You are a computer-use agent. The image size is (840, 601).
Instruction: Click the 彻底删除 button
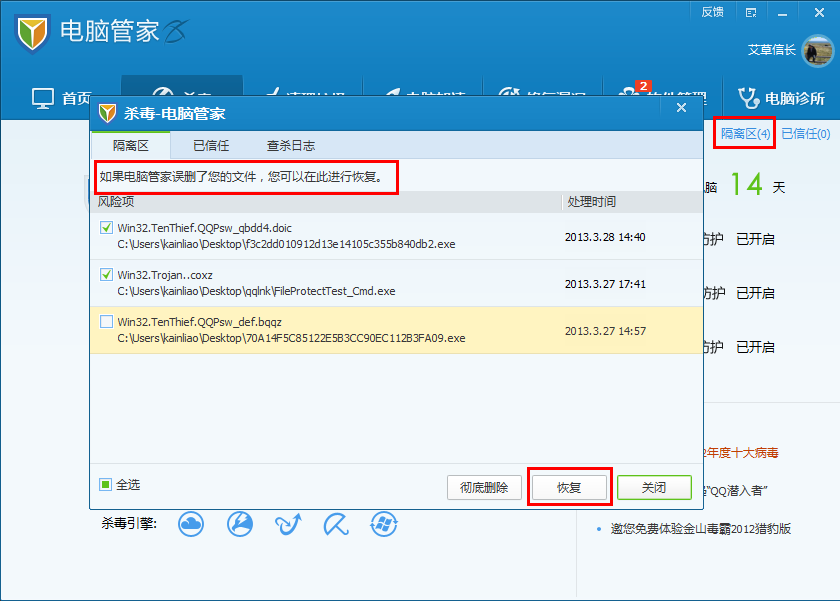[x=484, y=488]
